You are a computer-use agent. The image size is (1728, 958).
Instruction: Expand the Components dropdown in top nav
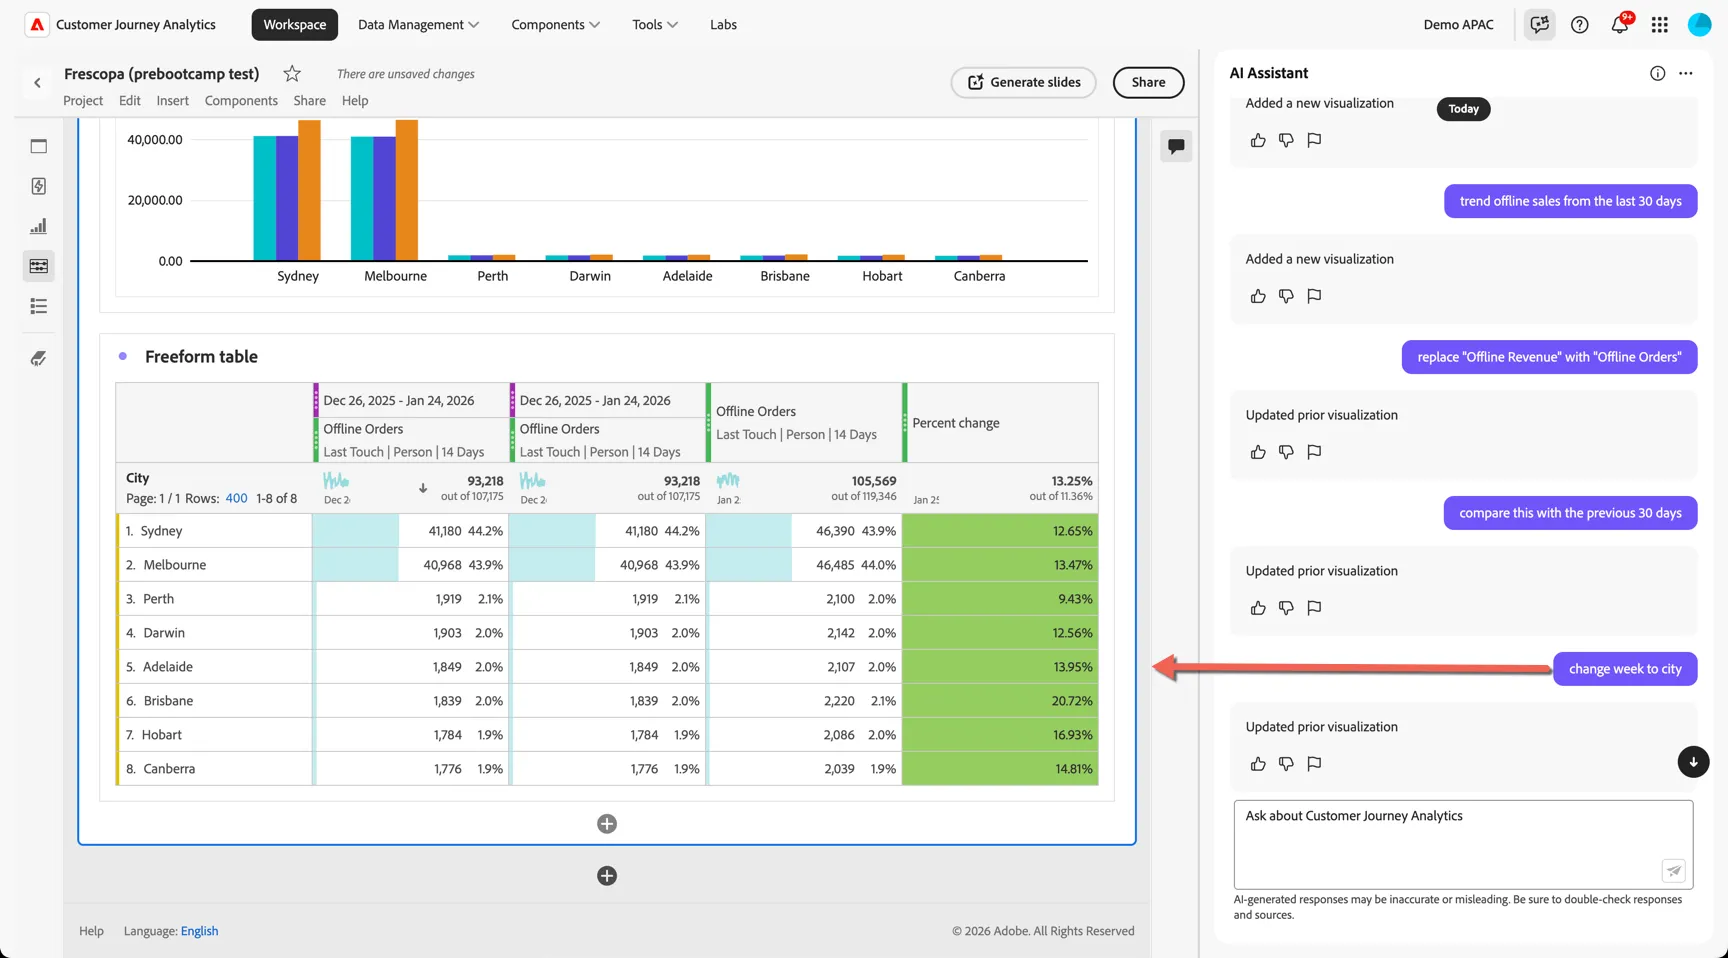(x=555, y=24)
